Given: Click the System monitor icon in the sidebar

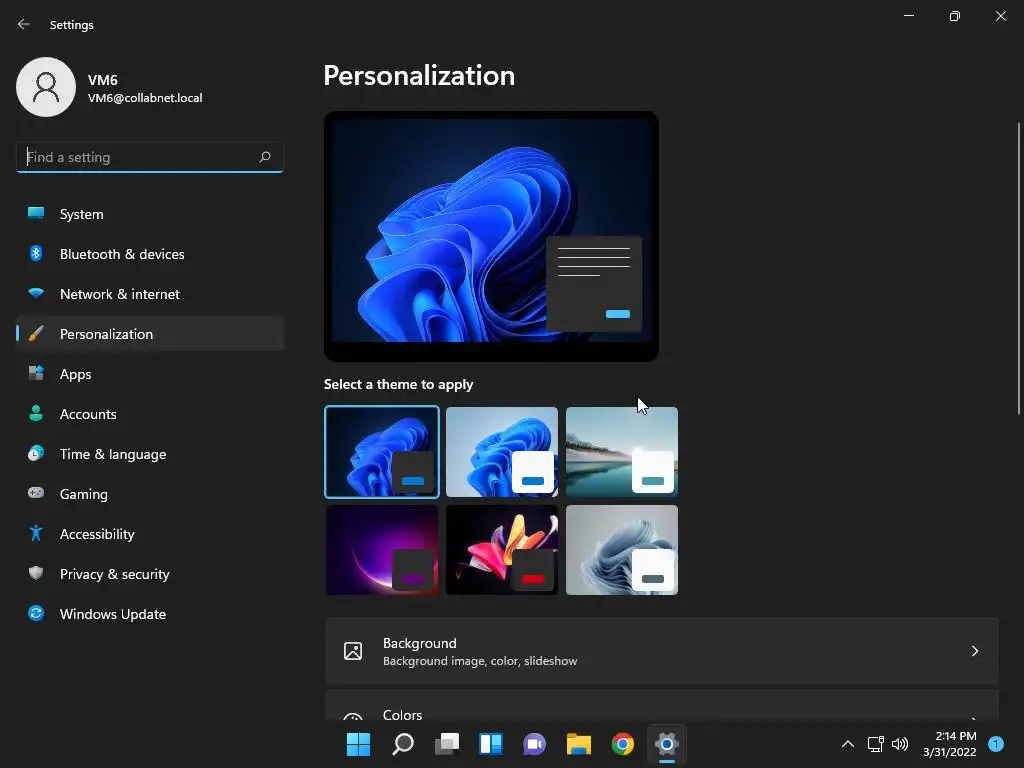Looking at the screenshot, I should tap(36, 214).
